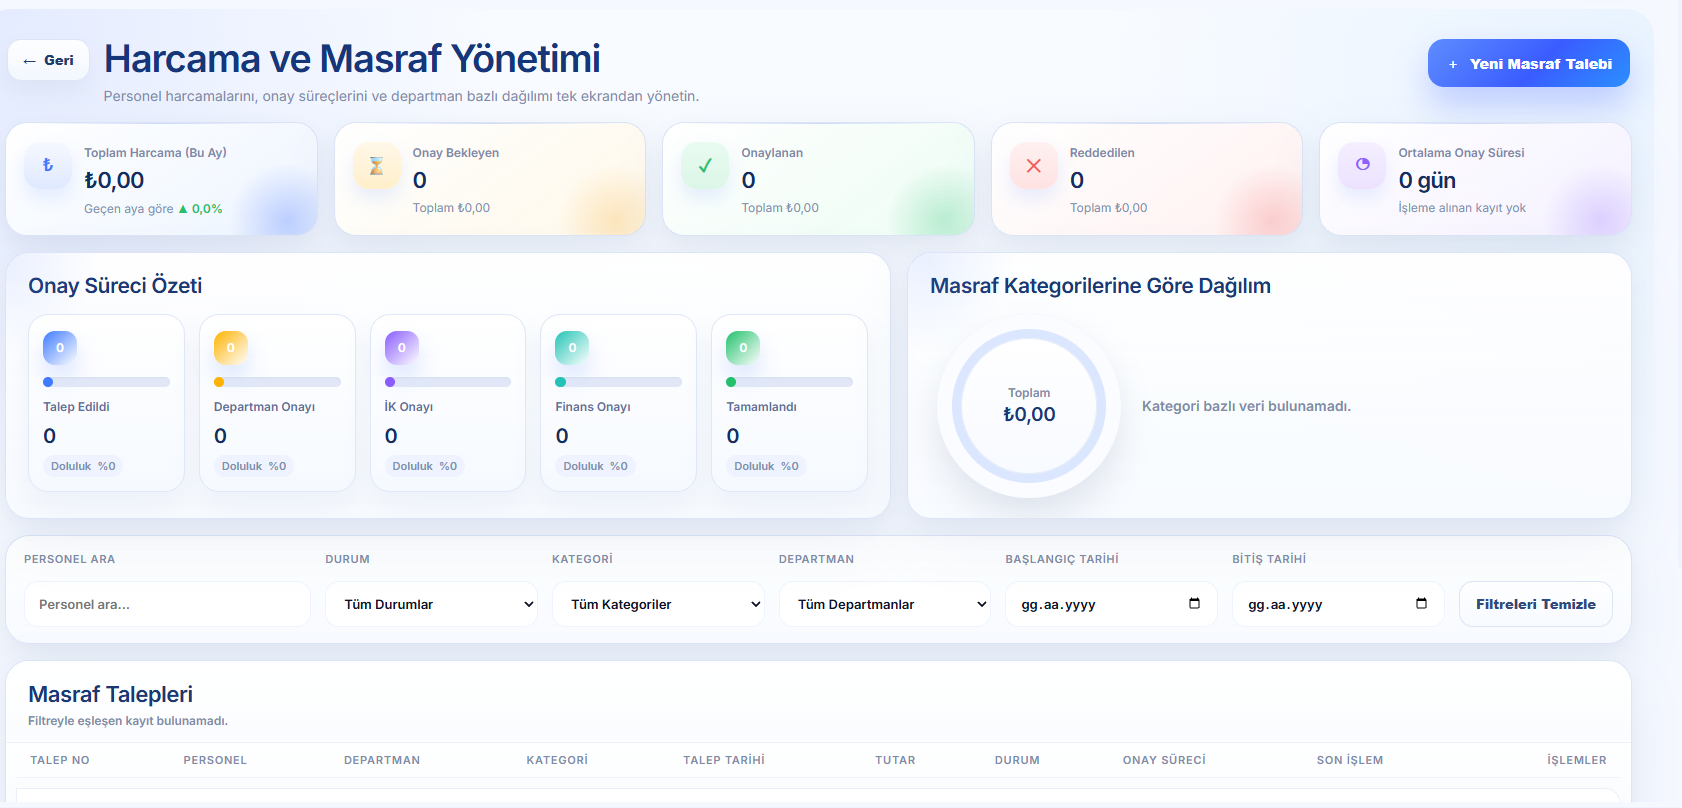Go back with the Geri button

(x=48, y=60)
